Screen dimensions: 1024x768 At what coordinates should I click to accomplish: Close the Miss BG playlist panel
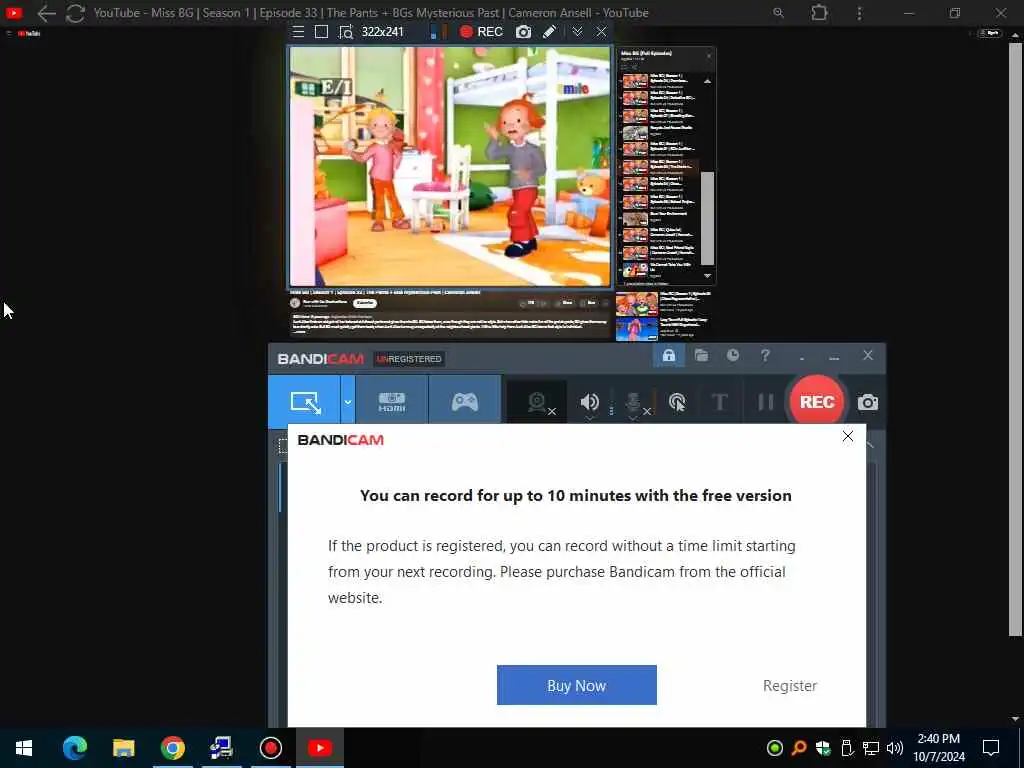pos(709,56)
